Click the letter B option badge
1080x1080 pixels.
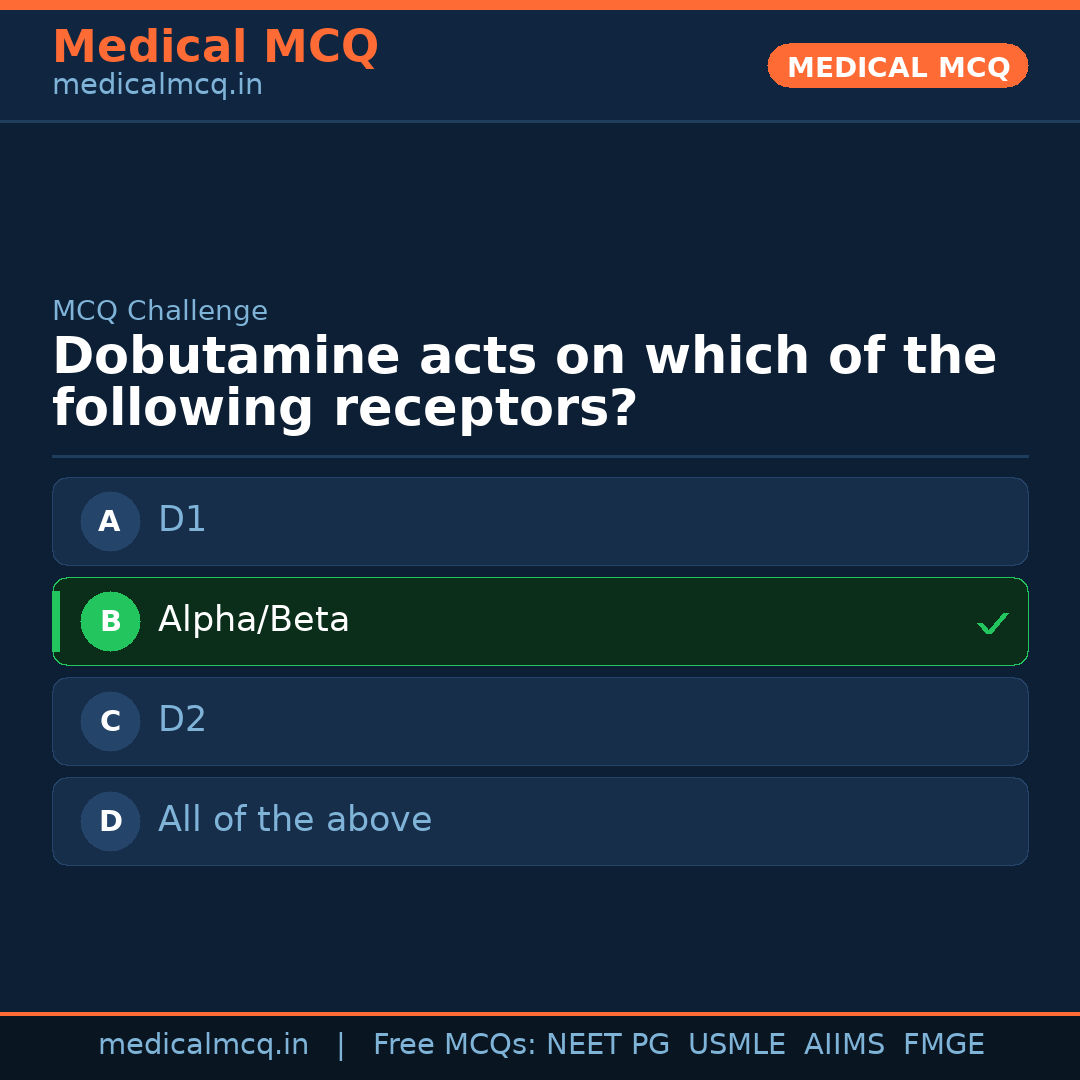tap(110, 621)
